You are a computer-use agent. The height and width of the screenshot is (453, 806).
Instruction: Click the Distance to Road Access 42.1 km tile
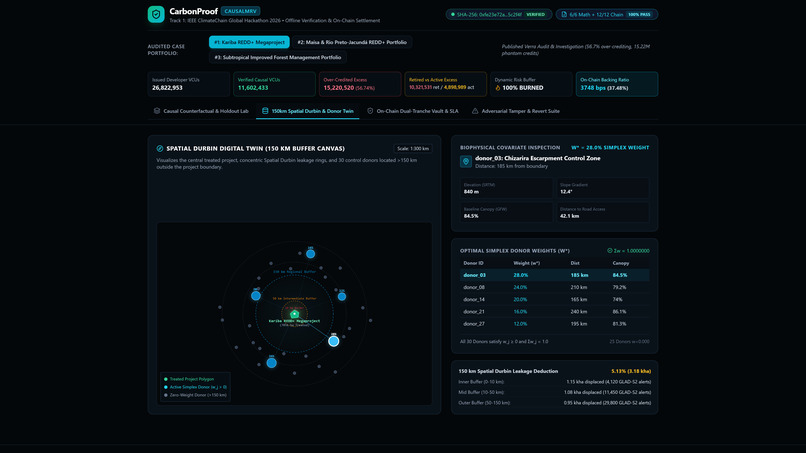(602, 212)
